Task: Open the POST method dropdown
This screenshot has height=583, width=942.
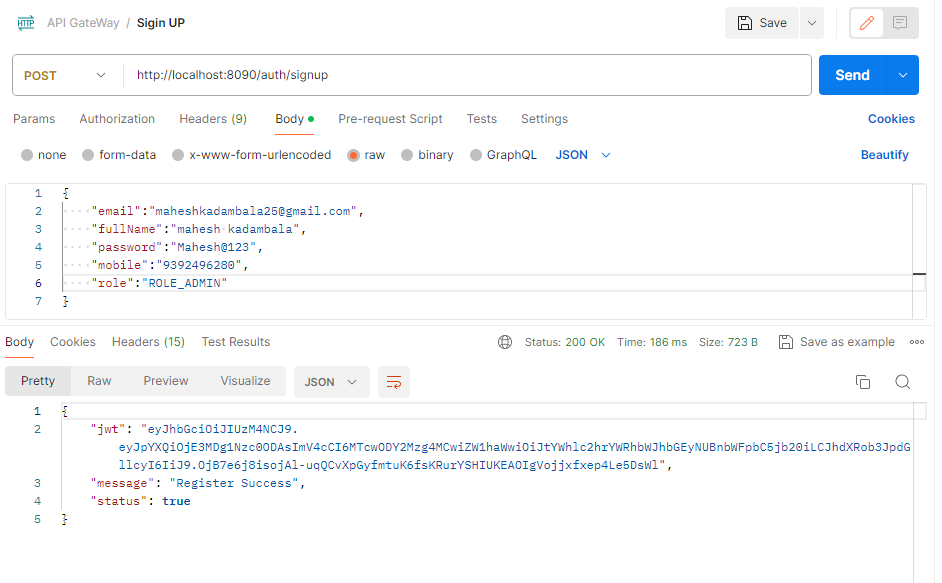Action: (x=67, y=75)
